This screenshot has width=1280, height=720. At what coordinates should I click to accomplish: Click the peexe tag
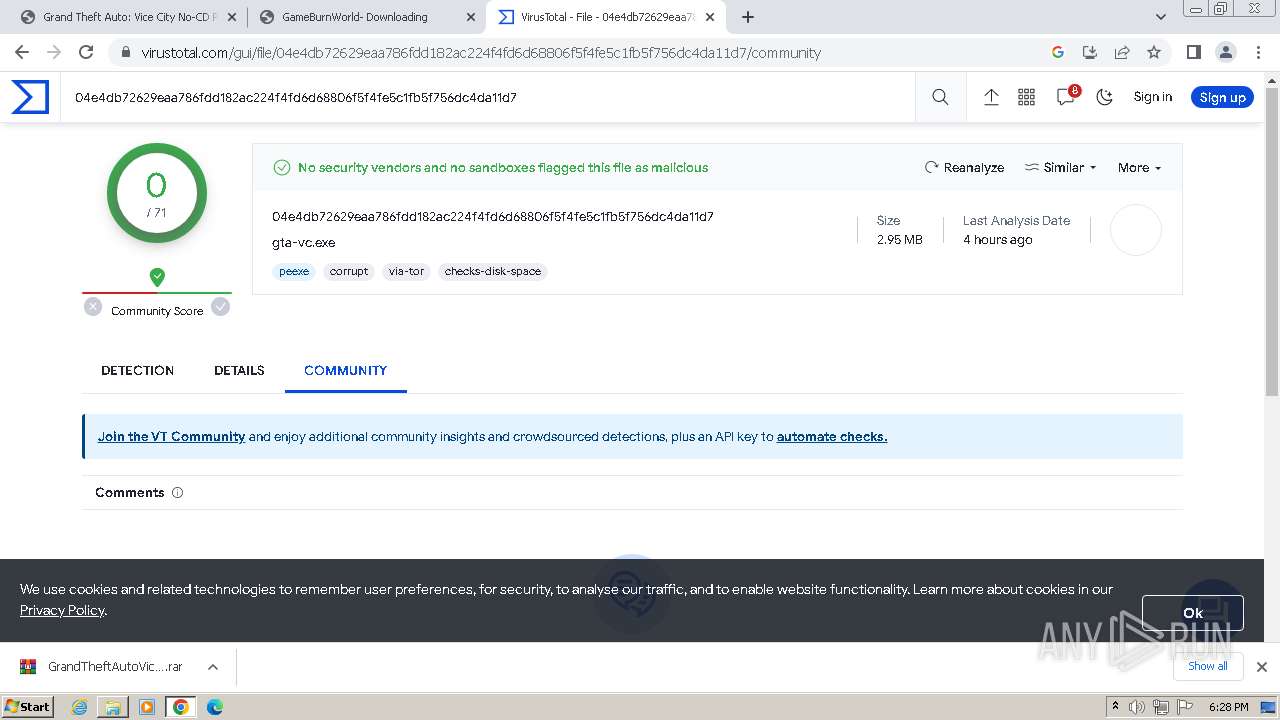click(294, 271)
